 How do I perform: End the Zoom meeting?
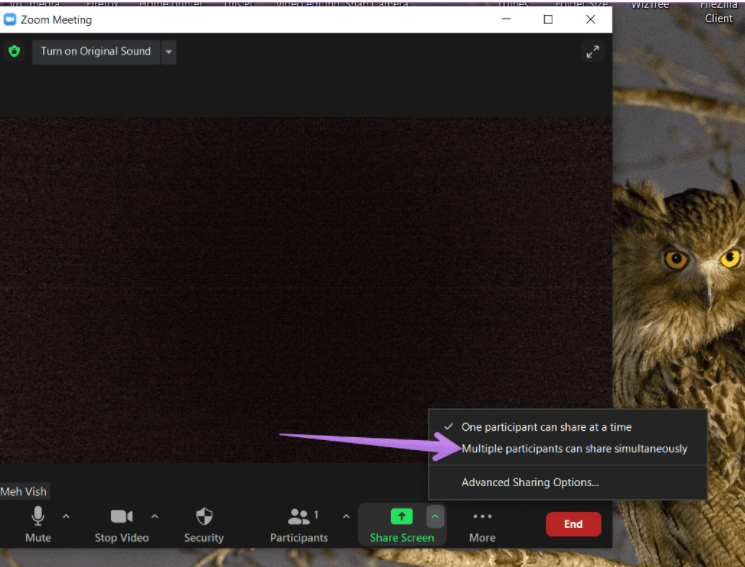[573, 524]
